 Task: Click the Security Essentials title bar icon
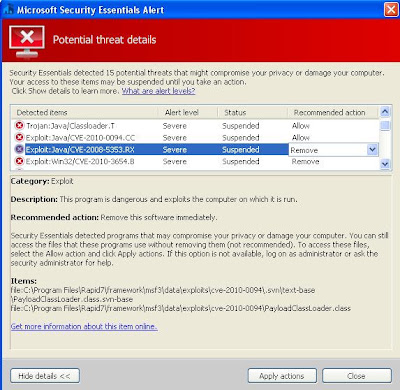8,10
